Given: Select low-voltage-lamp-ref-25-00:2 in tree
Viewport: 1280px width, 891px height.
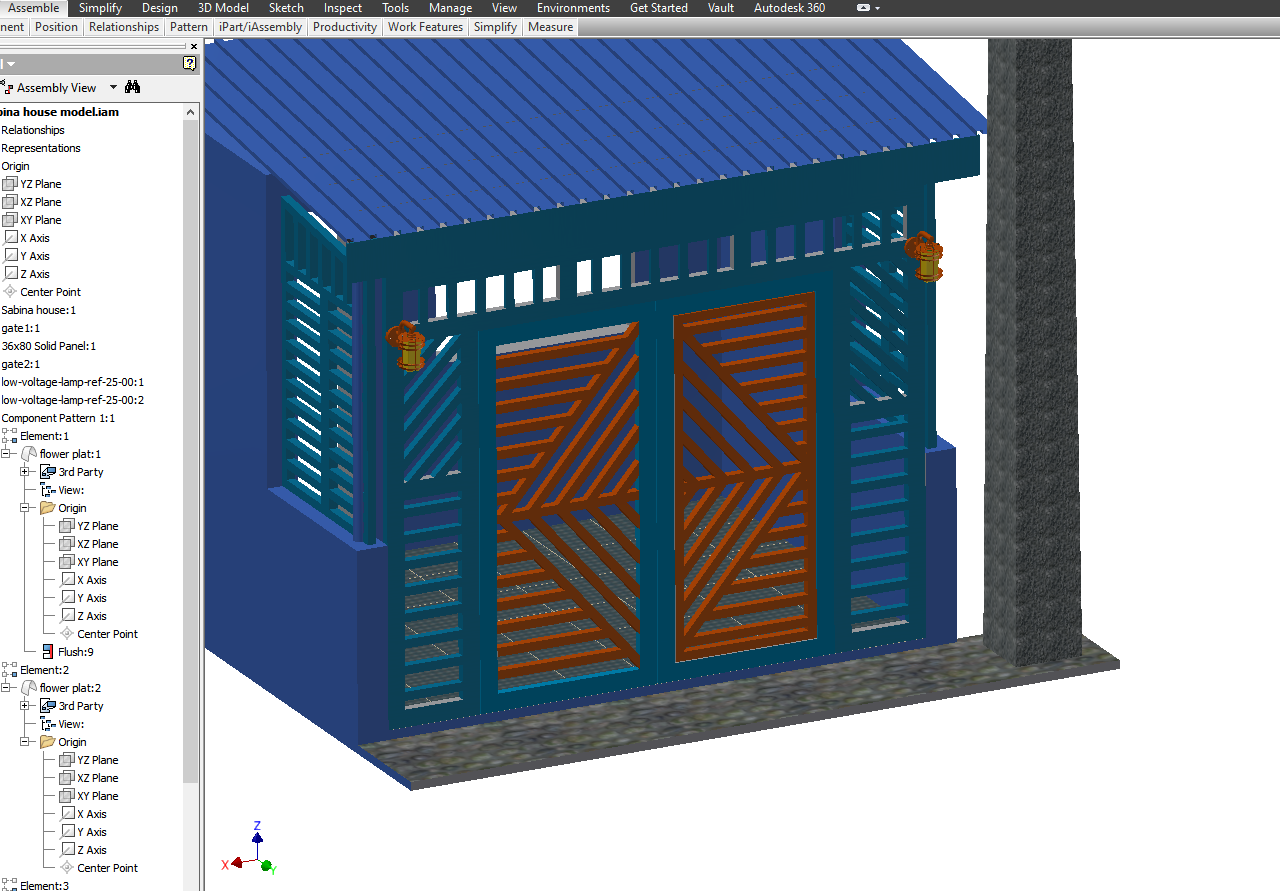Looking at the screenshot, I should click(x=72, y=400).
